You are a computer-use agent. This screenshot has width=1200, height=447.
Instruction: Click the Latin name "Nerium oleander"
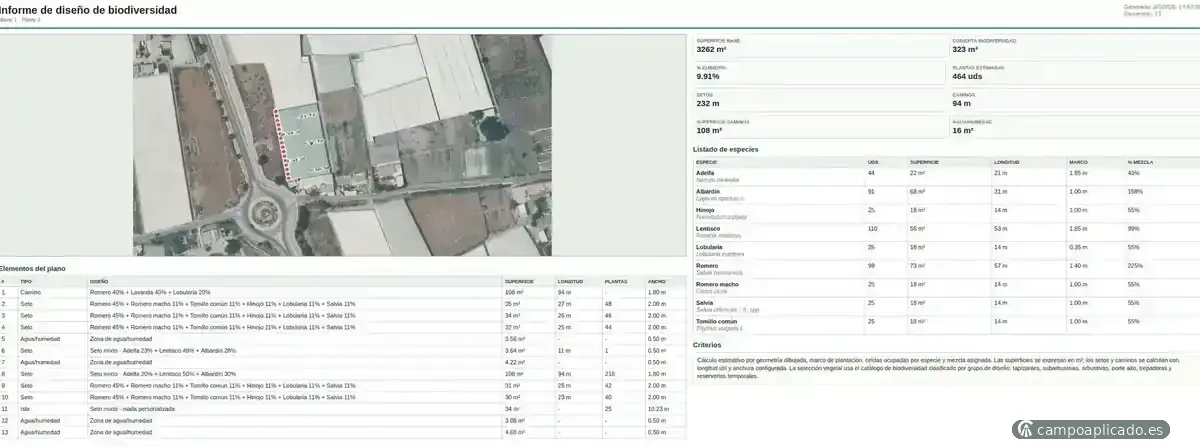click(717, 179)
